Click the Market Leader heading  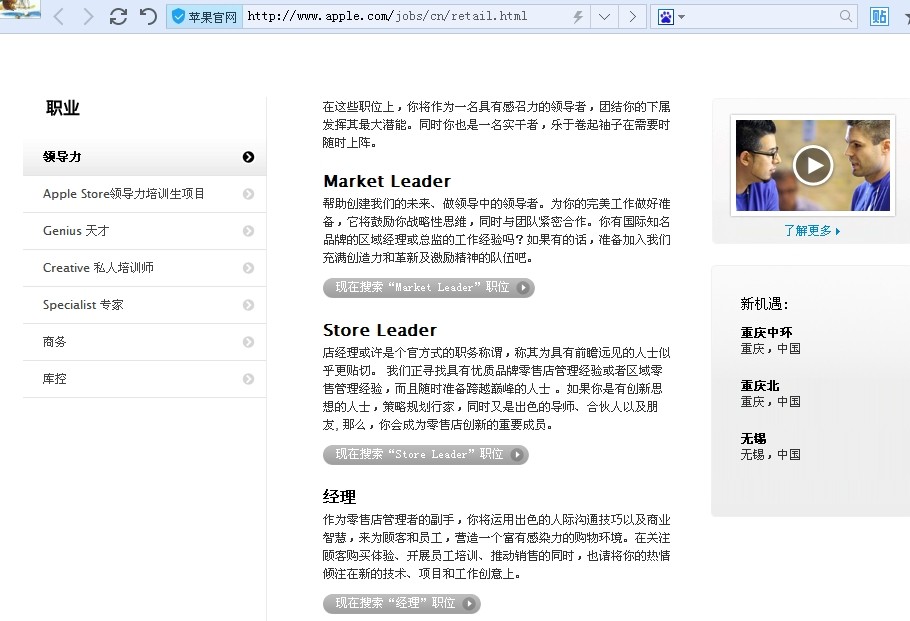coord(387,181)
